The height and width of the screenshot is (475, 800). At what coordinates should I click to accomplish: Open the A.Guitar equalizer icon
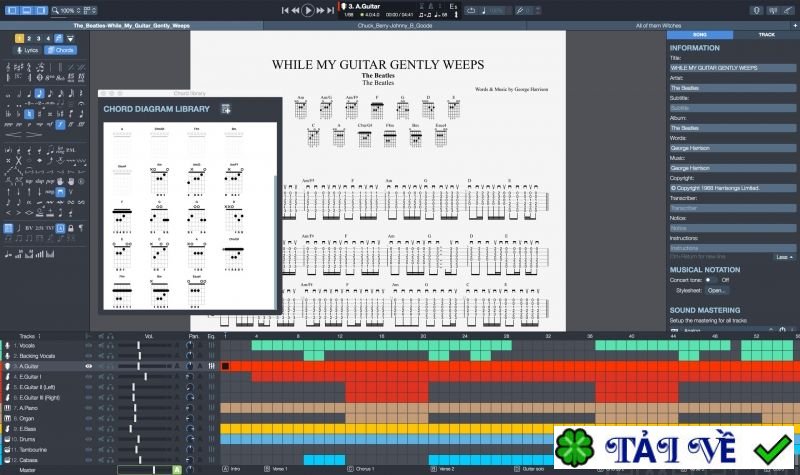click(x=211, y=366)
